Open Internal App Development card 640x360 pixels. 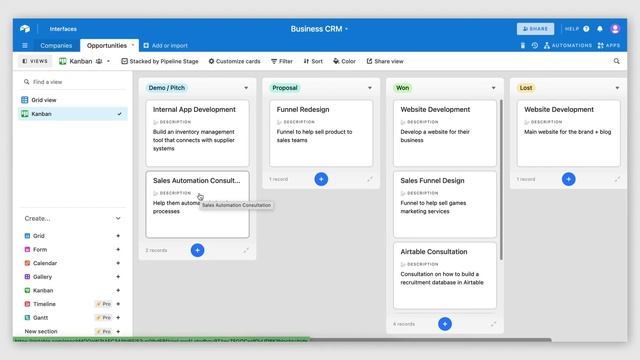(197, 133)
